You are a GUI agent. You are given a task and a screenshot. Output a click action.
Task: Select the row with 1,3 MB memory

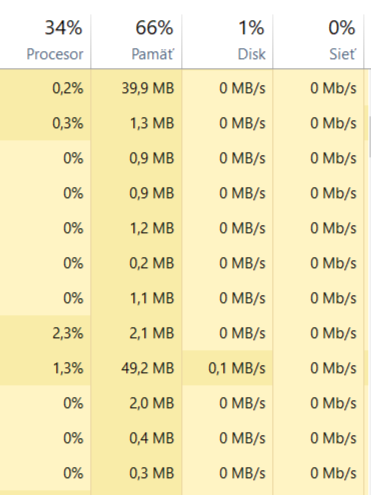[x=184, y=123]
